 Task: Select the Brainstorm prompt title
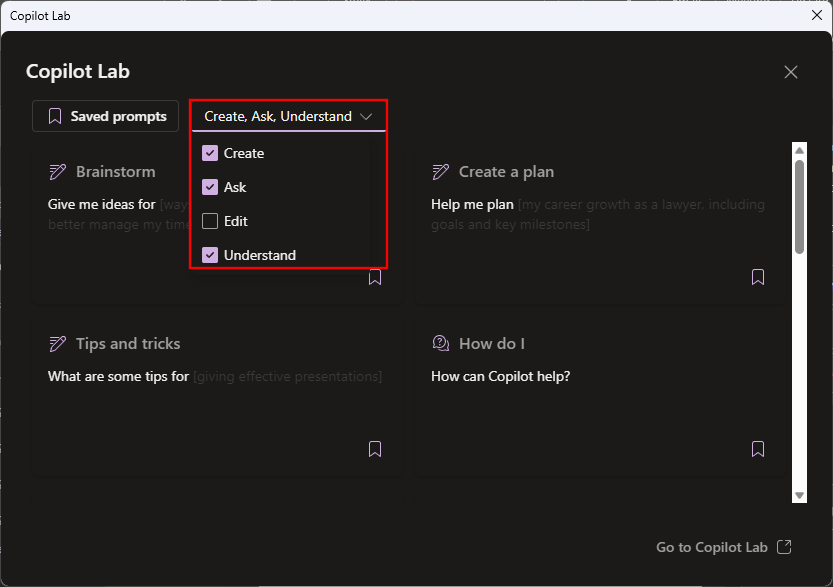[x=116, y=172]
